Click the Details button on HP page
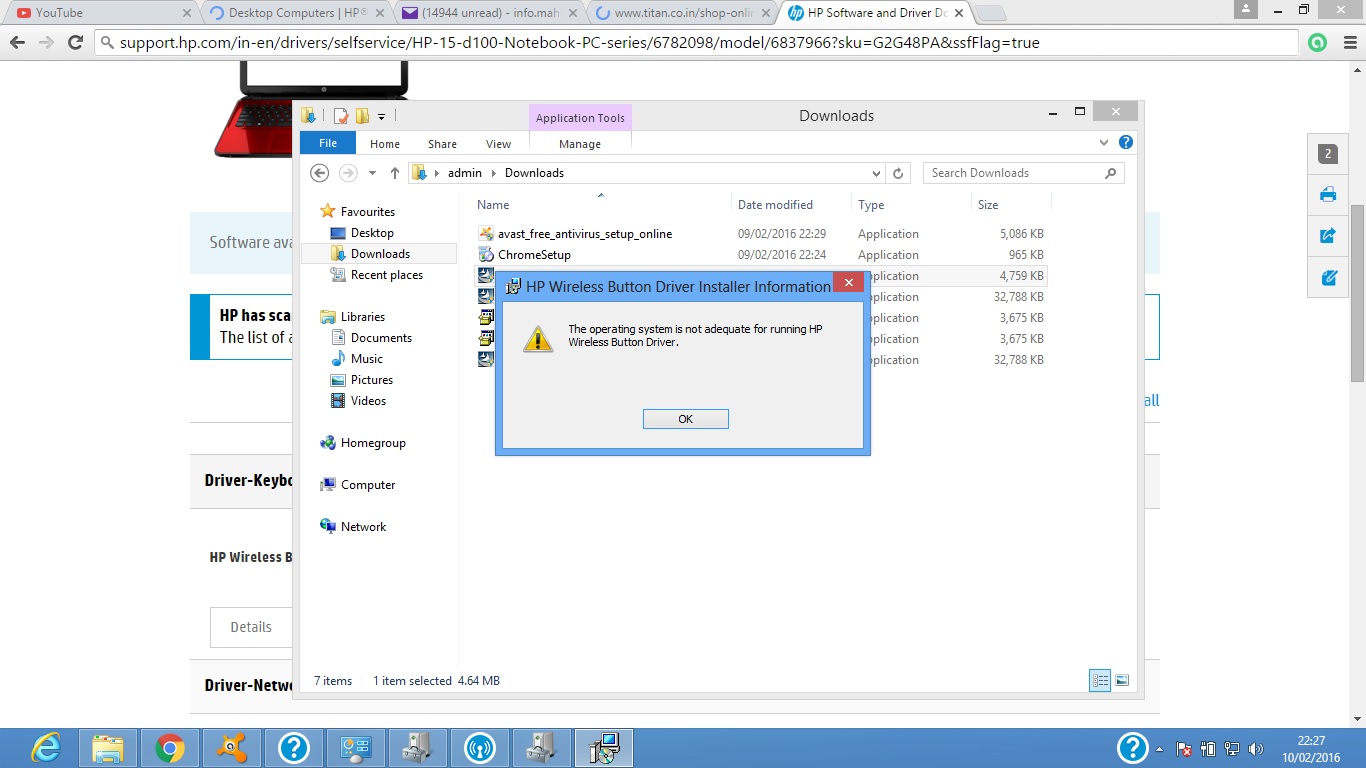1366x768 pixels. (x=251, y=627)
